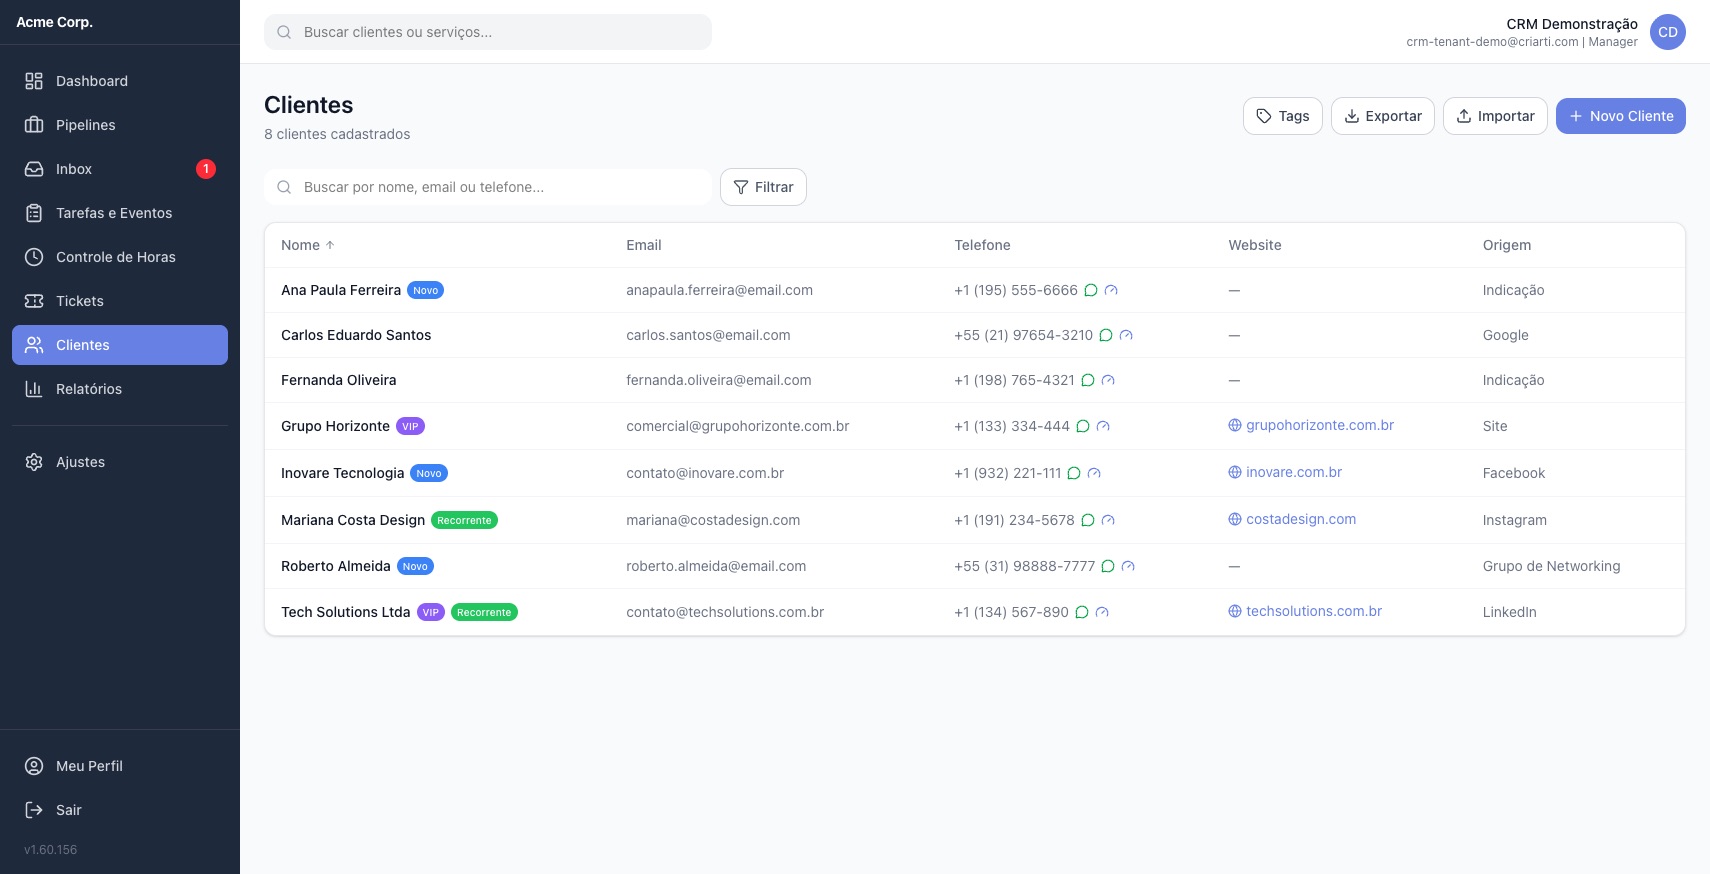Viewport: 1710px width, 874px height.
Task: Click the Exportar button
Action: (x=1383, y=116)
